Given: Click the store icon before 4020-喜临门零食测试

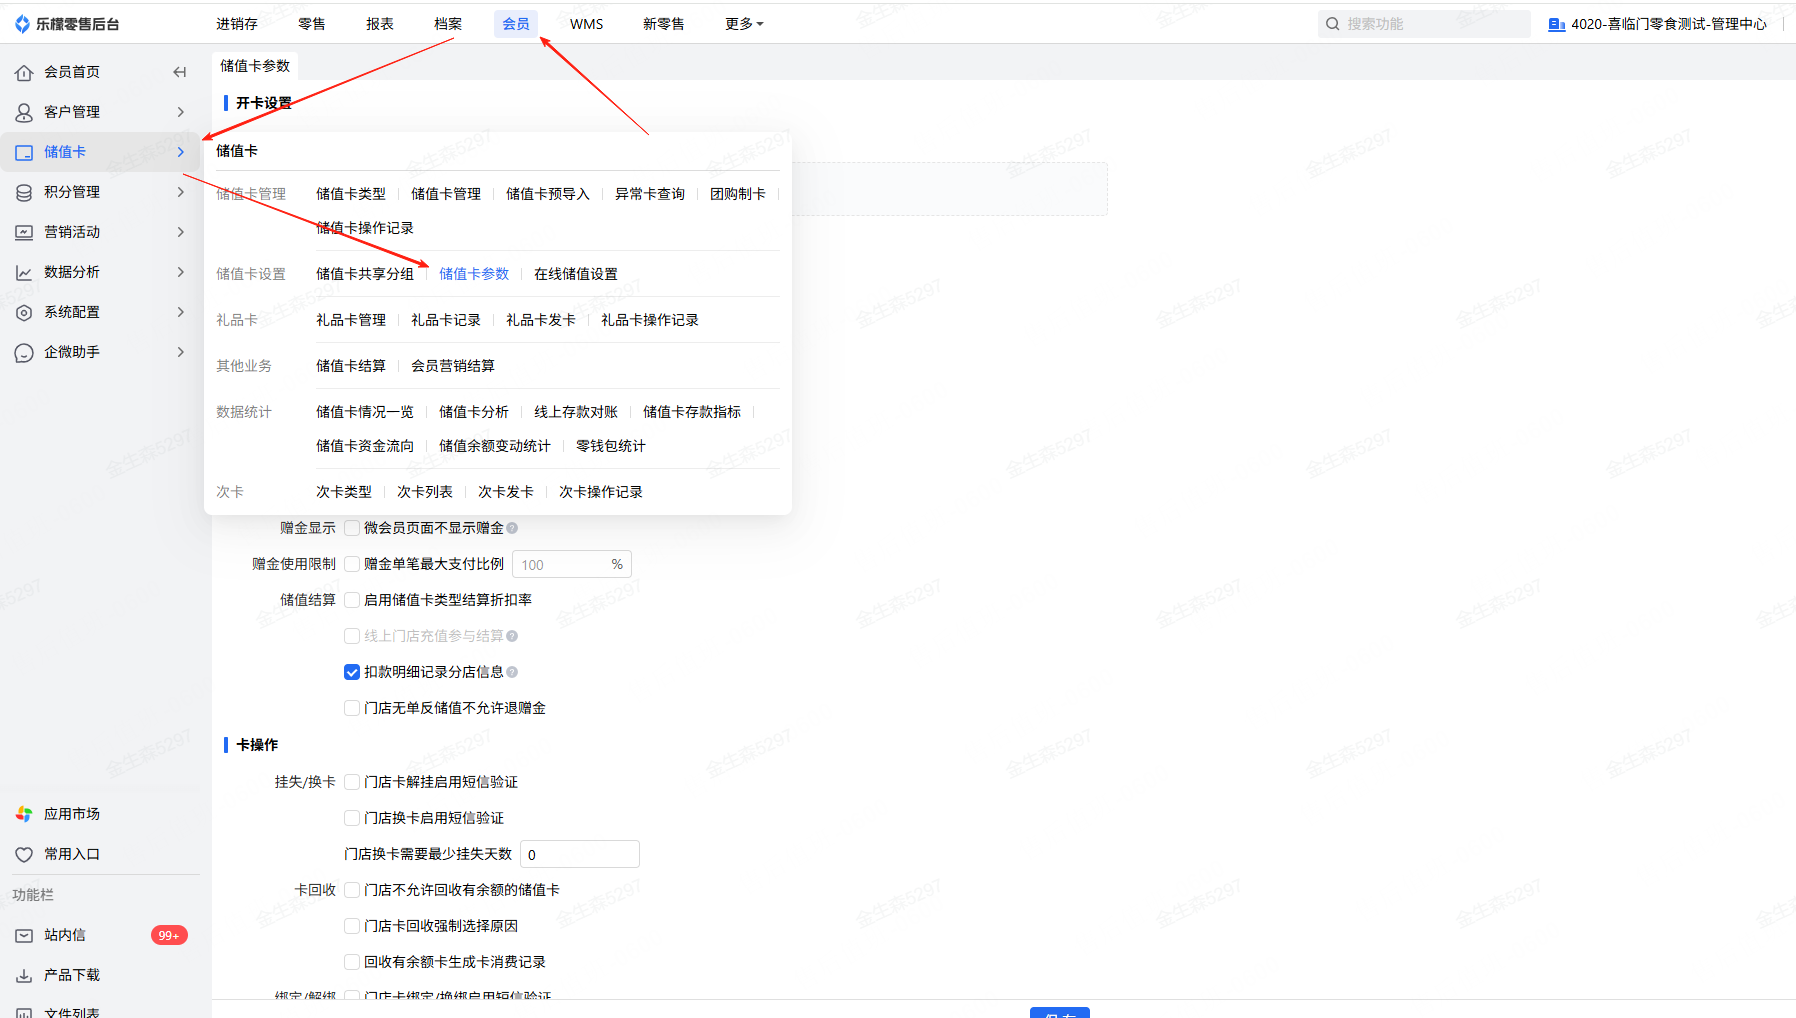Looking at the screenshot, I should click(x=1556, y=24).
